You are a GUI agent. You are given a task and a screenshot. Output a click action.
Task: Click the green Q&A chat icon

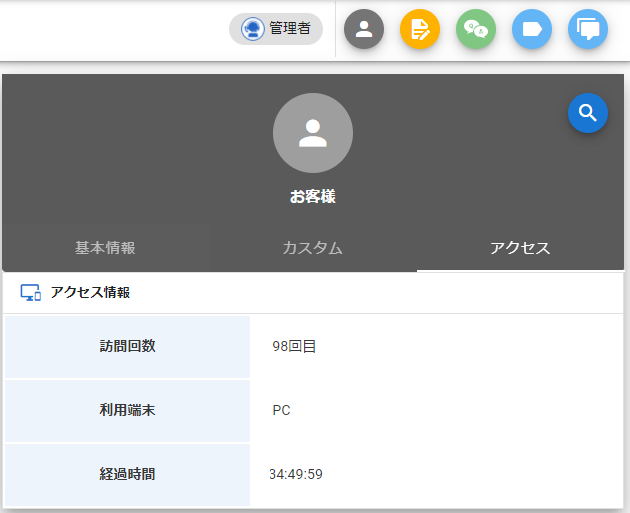point(476,29)
